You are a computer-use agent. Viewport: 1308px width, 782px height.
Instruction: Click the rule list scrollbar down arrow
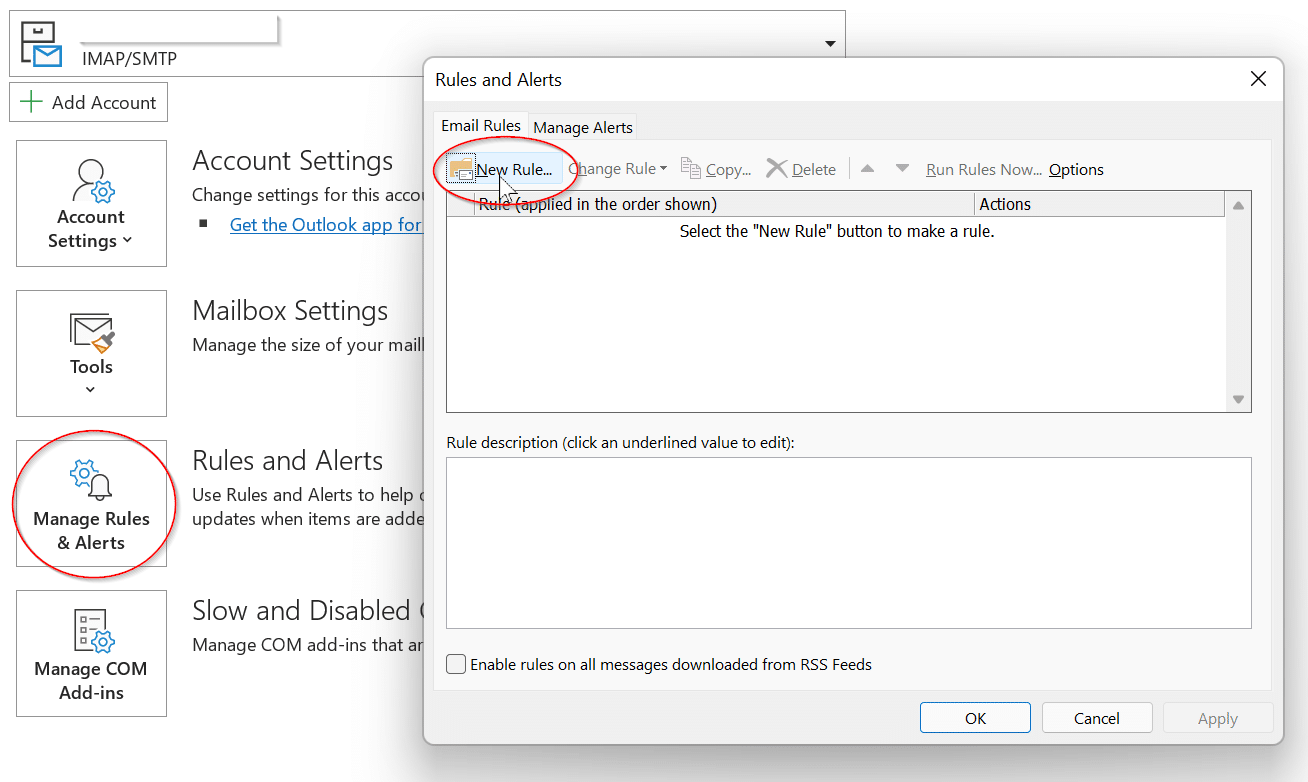pos(1238,399)
